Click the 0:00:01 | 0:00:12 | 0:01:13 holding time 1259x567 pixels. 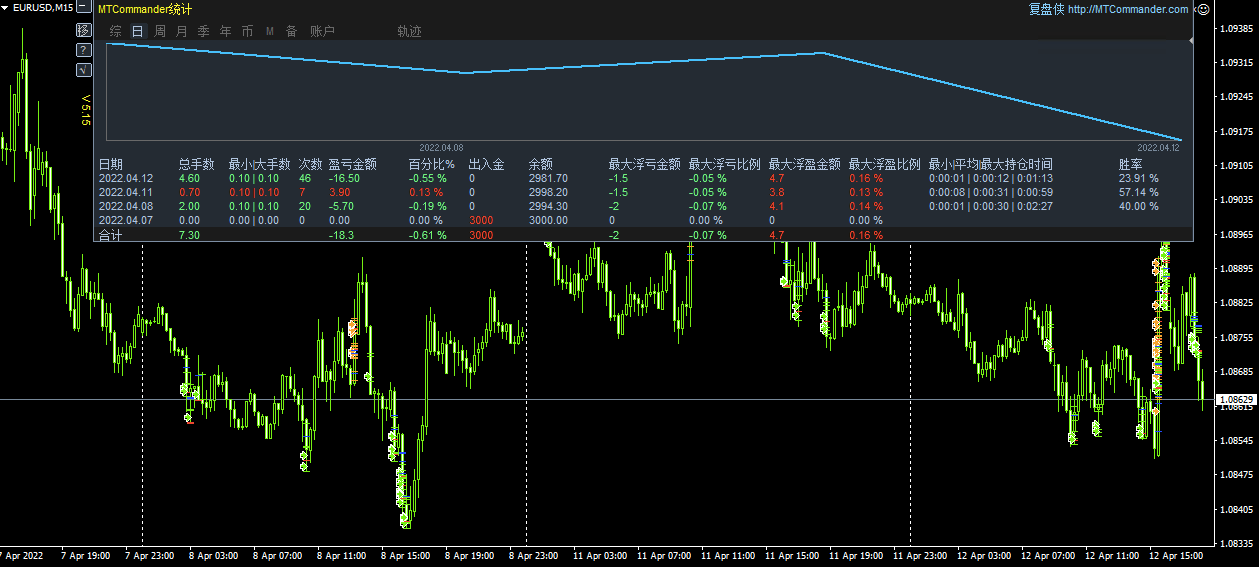tap(990, 178)
